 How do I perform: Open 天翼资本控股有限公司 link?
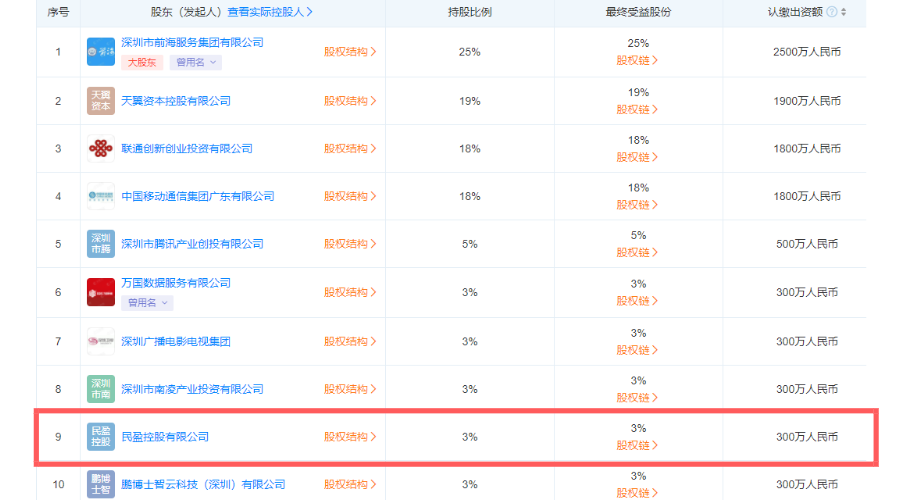176,101
